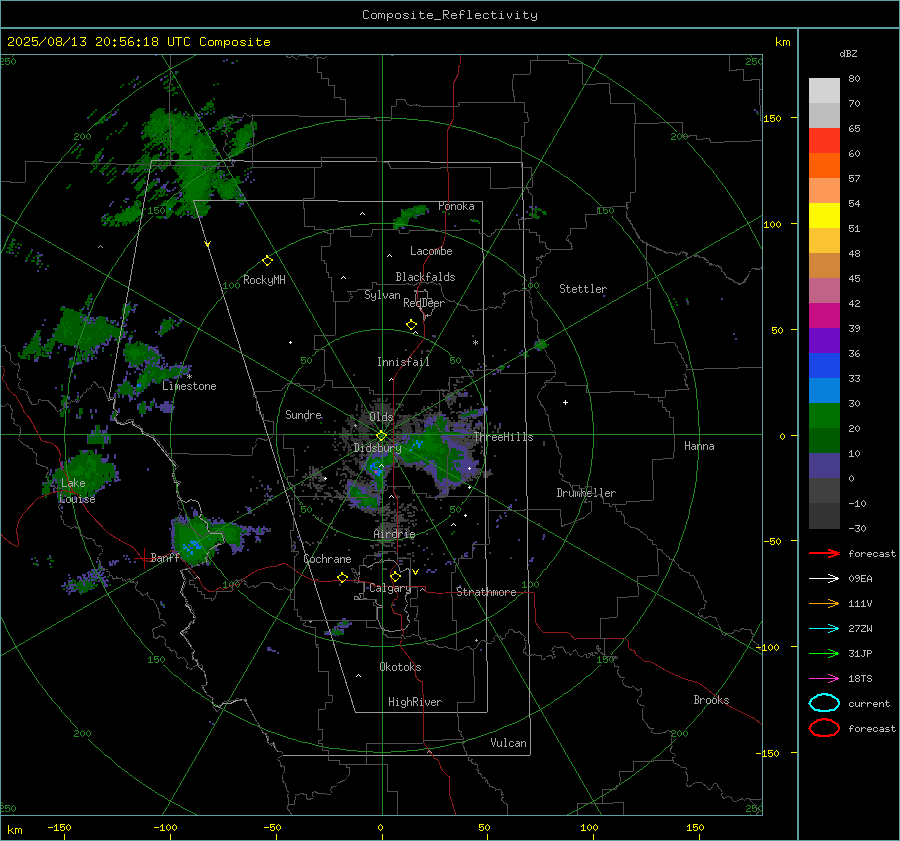The height and width of the screenshot is (841, 900).
Task: Select the light gray 70-80 dBZ swatch
Action: click(x=824, y=91)
